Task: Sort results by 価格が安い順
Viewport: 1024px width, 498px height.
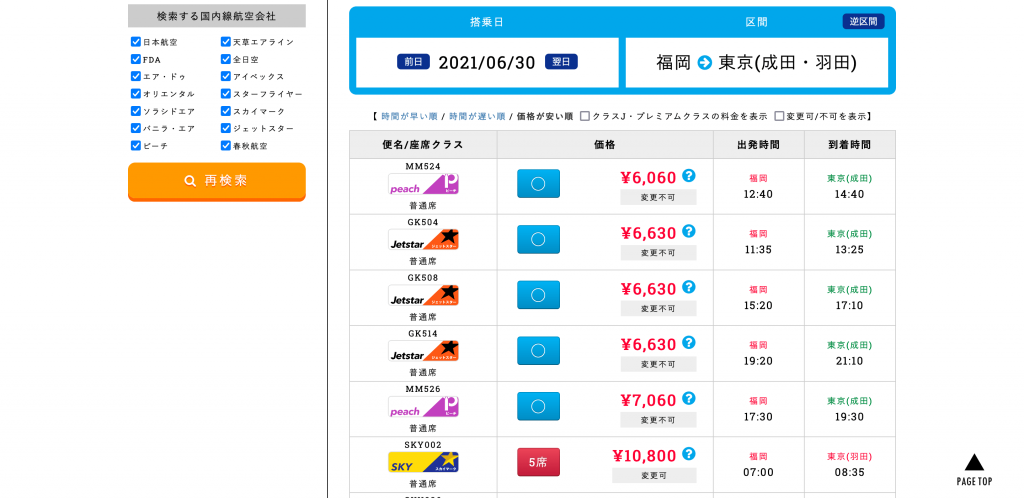Action: pos(545,117)
